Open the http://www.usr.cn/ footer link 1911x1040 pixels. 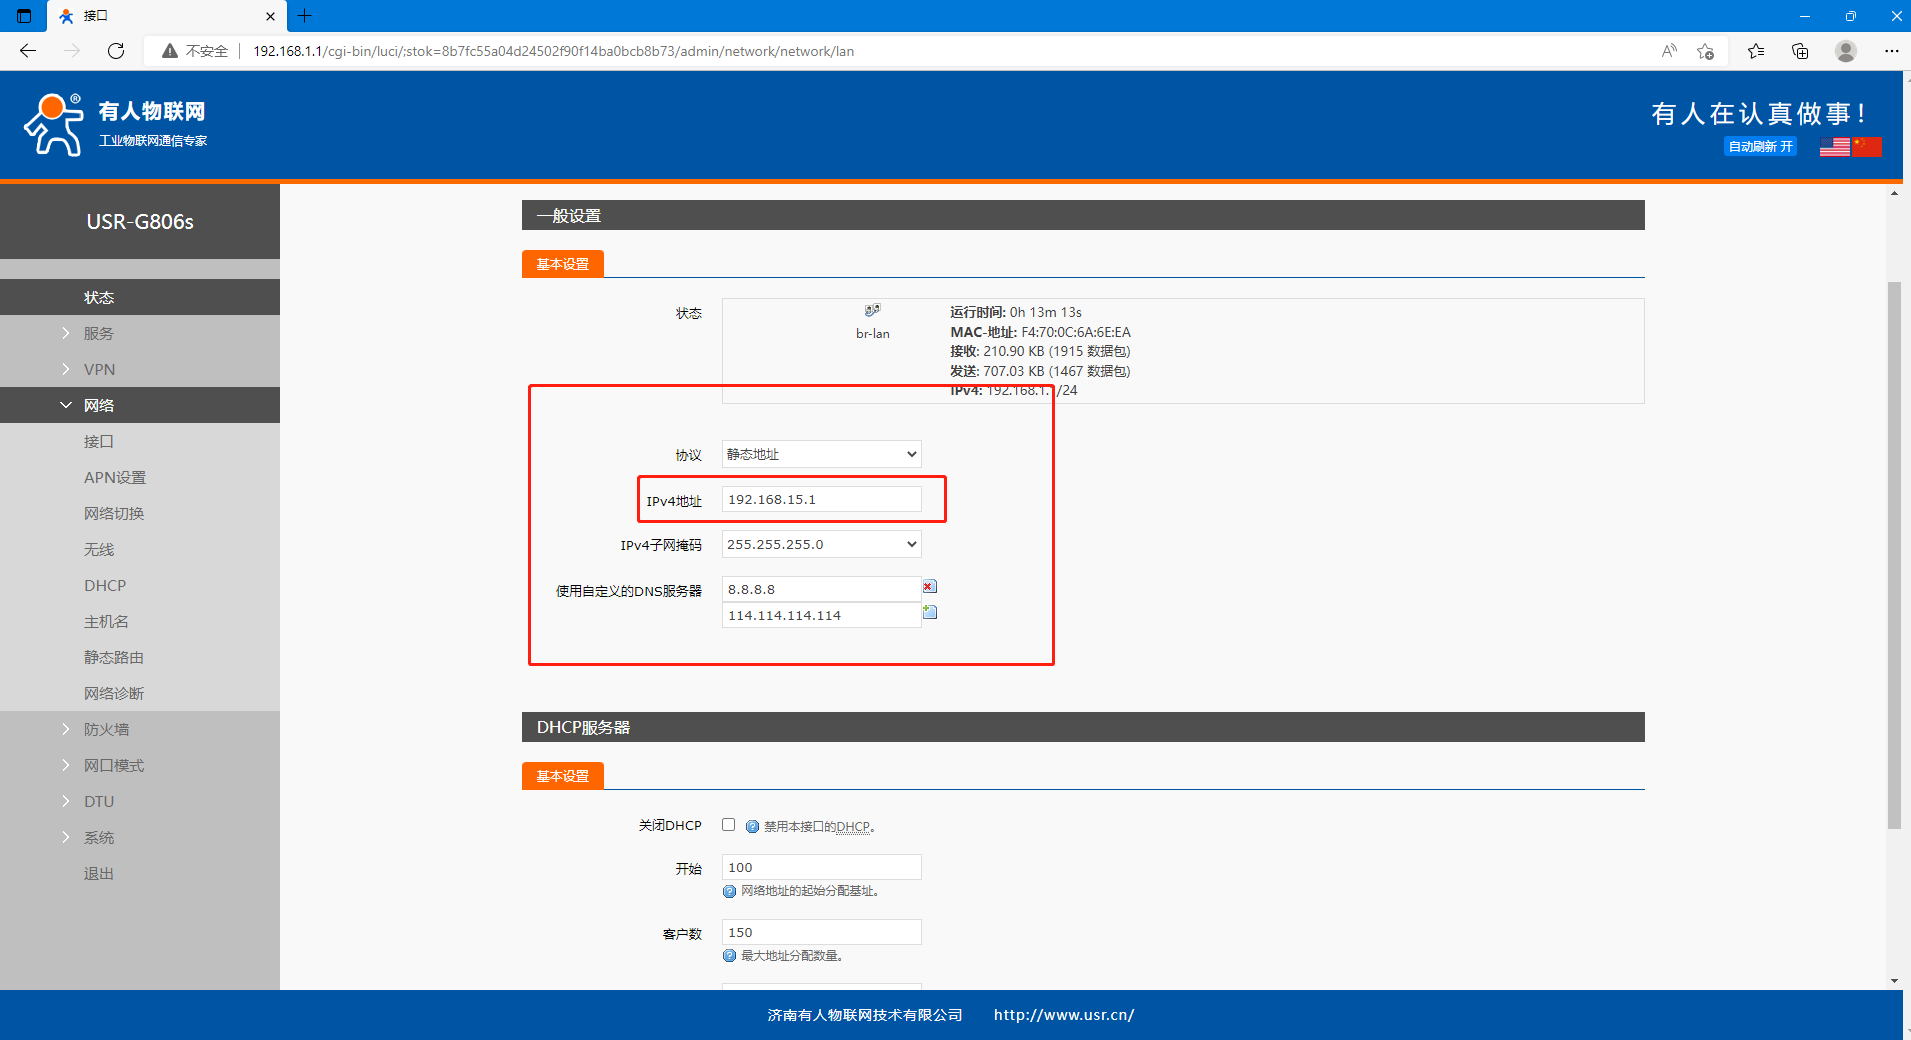coord(1063,1015)
